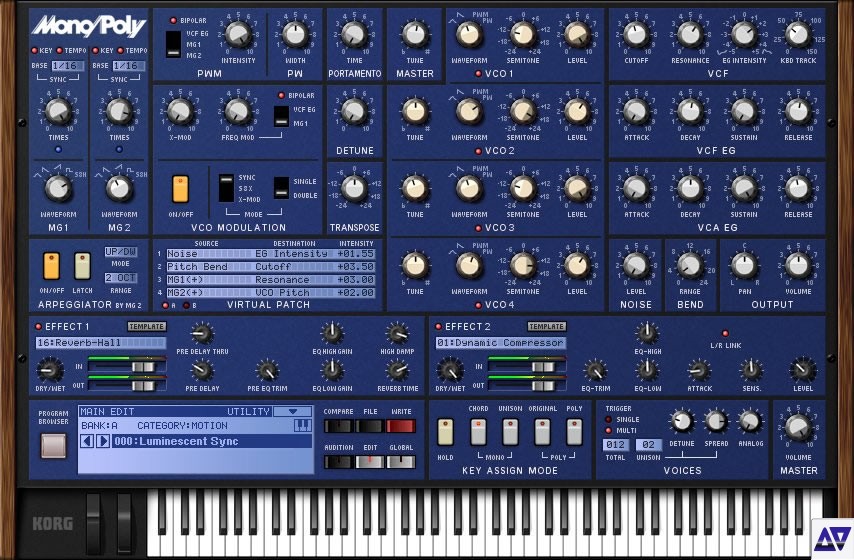Click the Noise Level knob

click(636, 265)
